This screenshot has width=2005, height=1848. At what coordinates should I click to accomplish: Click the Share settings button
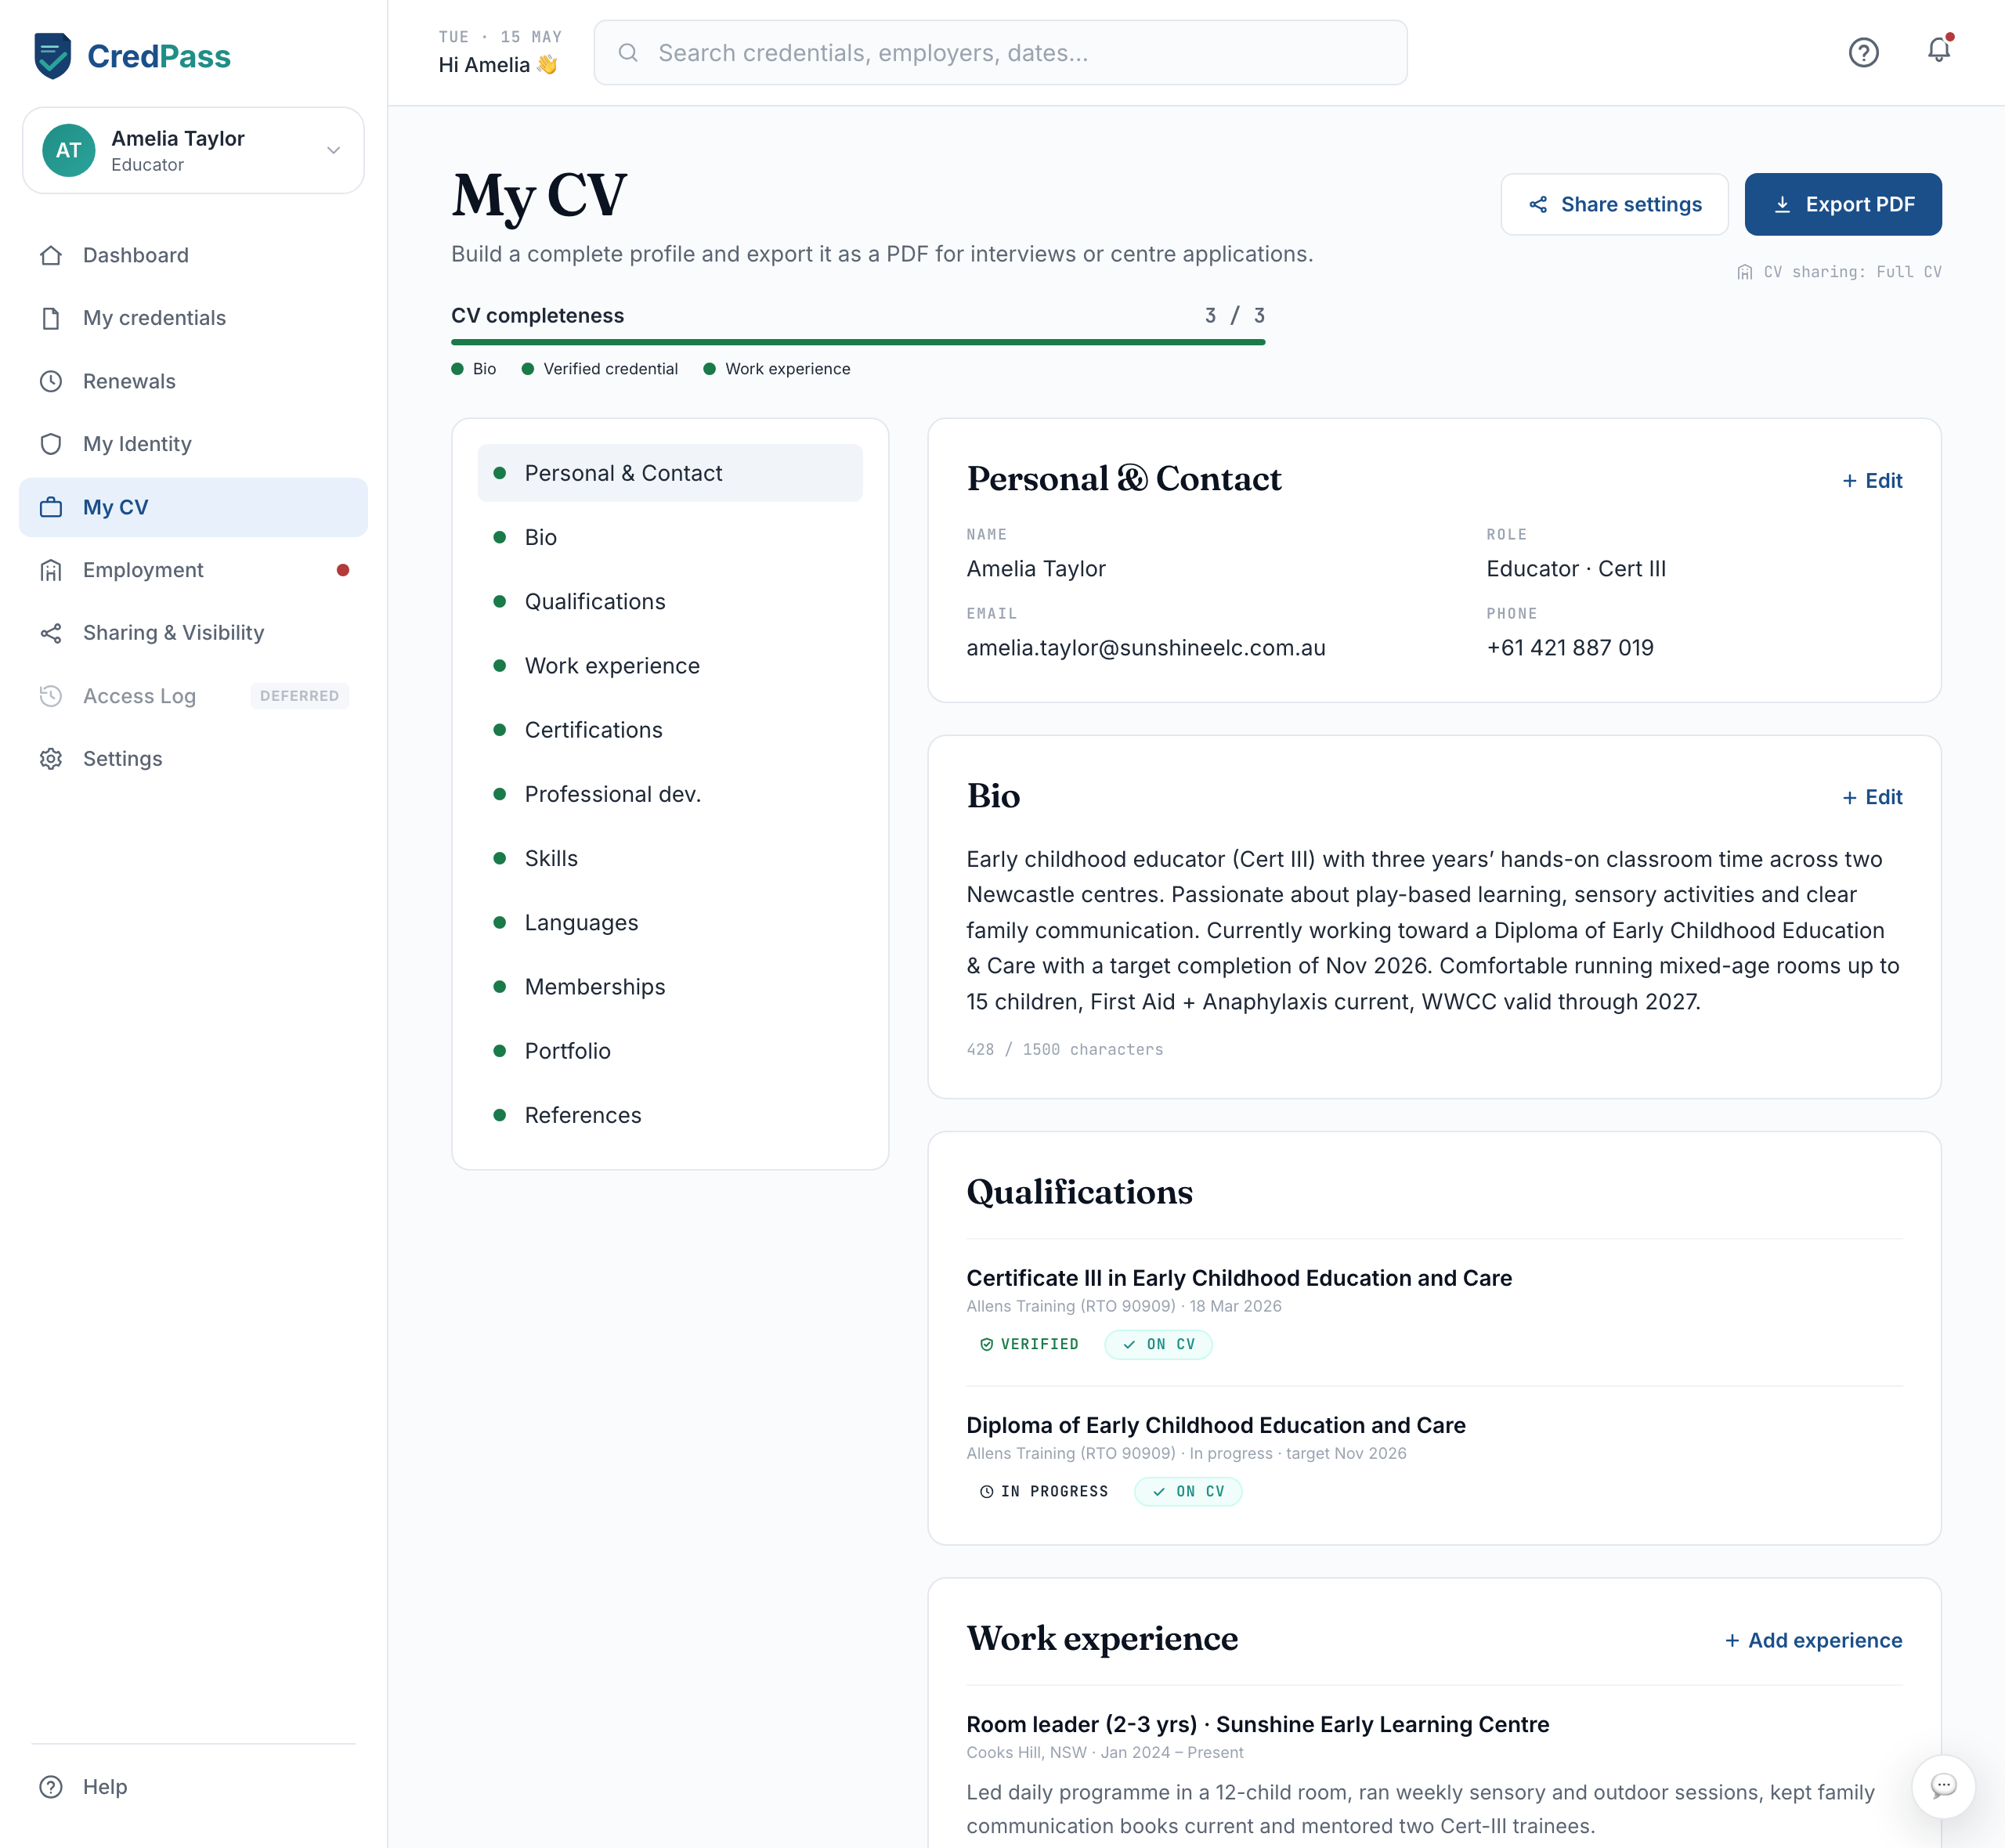point(1614,204)
